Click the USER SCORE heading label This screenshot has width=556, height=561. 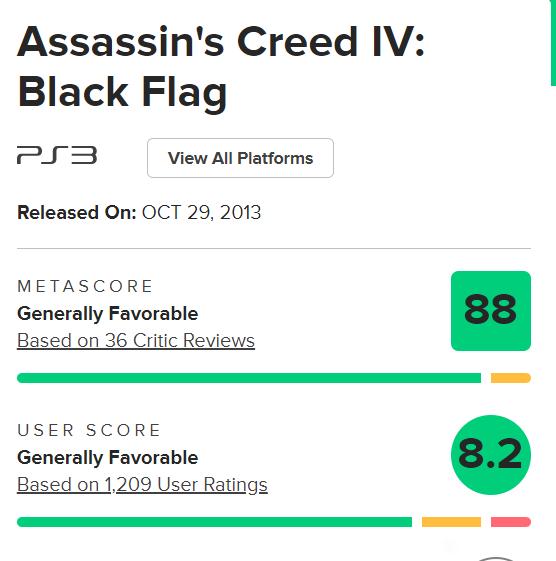tap(89, 430)
